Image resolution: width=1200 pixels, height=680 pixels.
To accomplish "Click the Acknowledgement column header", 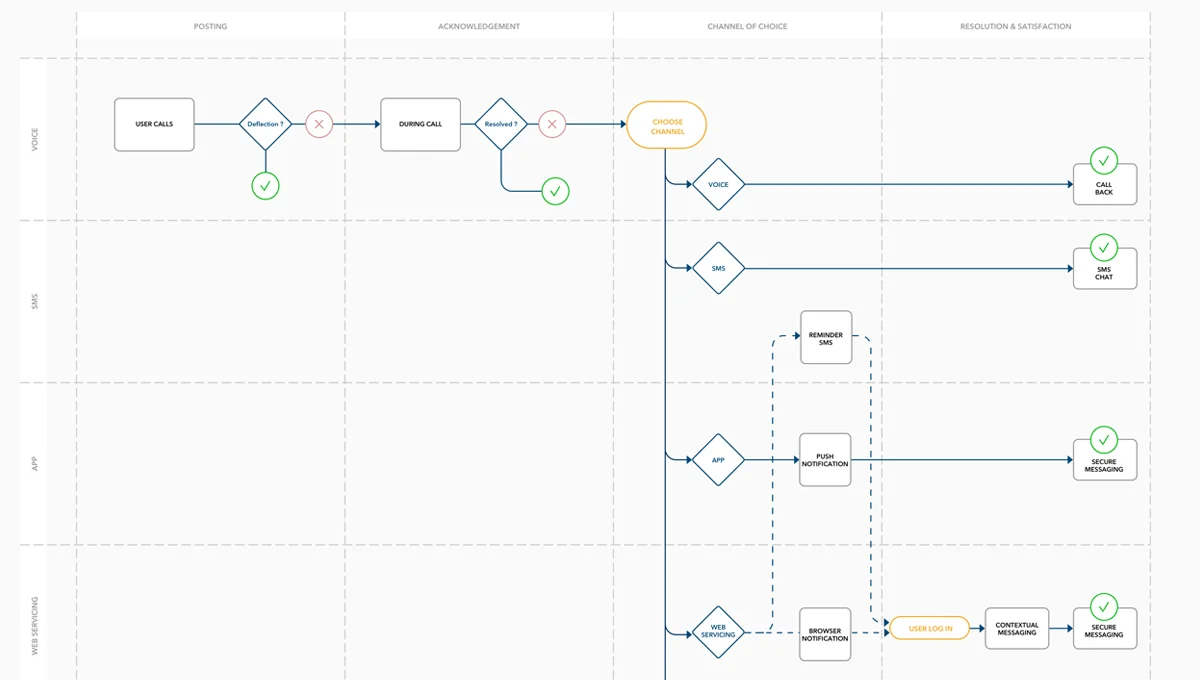I will point(479,26).
